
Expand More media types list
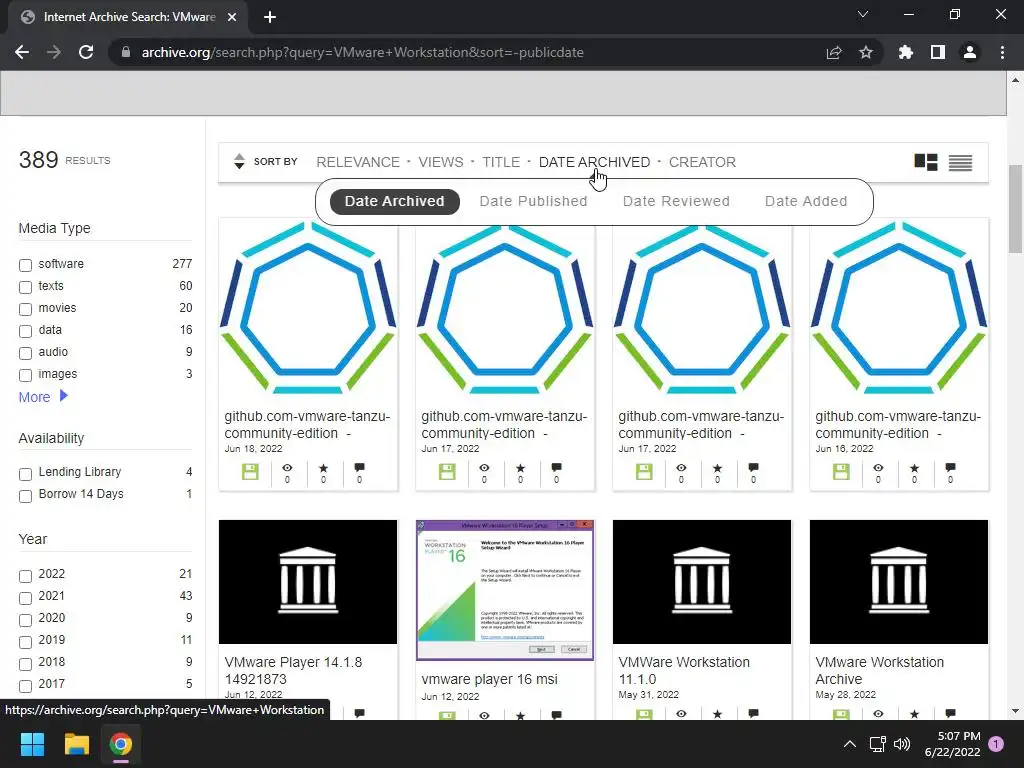(x=43, y=396)
